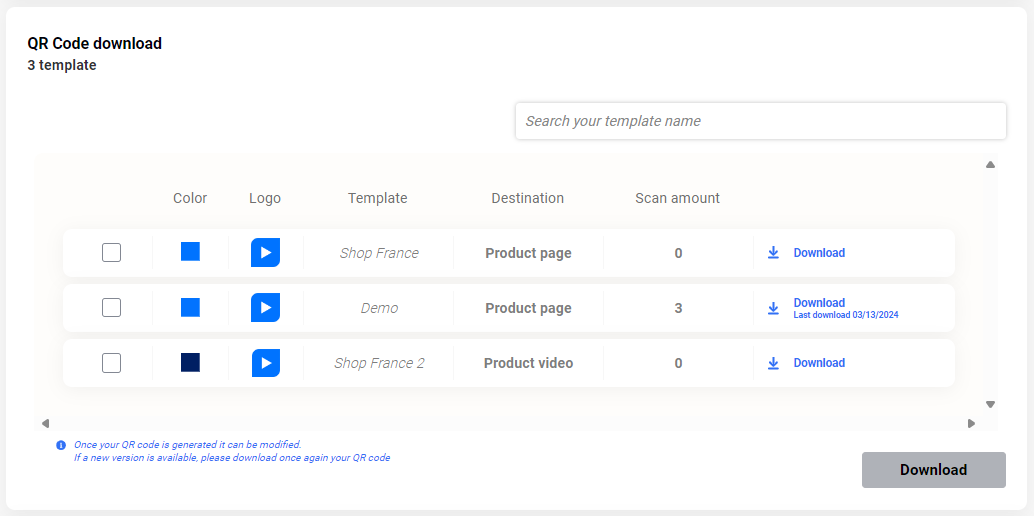Click the Template column header
This screenshot has height=516, width=1034.
click(377, 198)
